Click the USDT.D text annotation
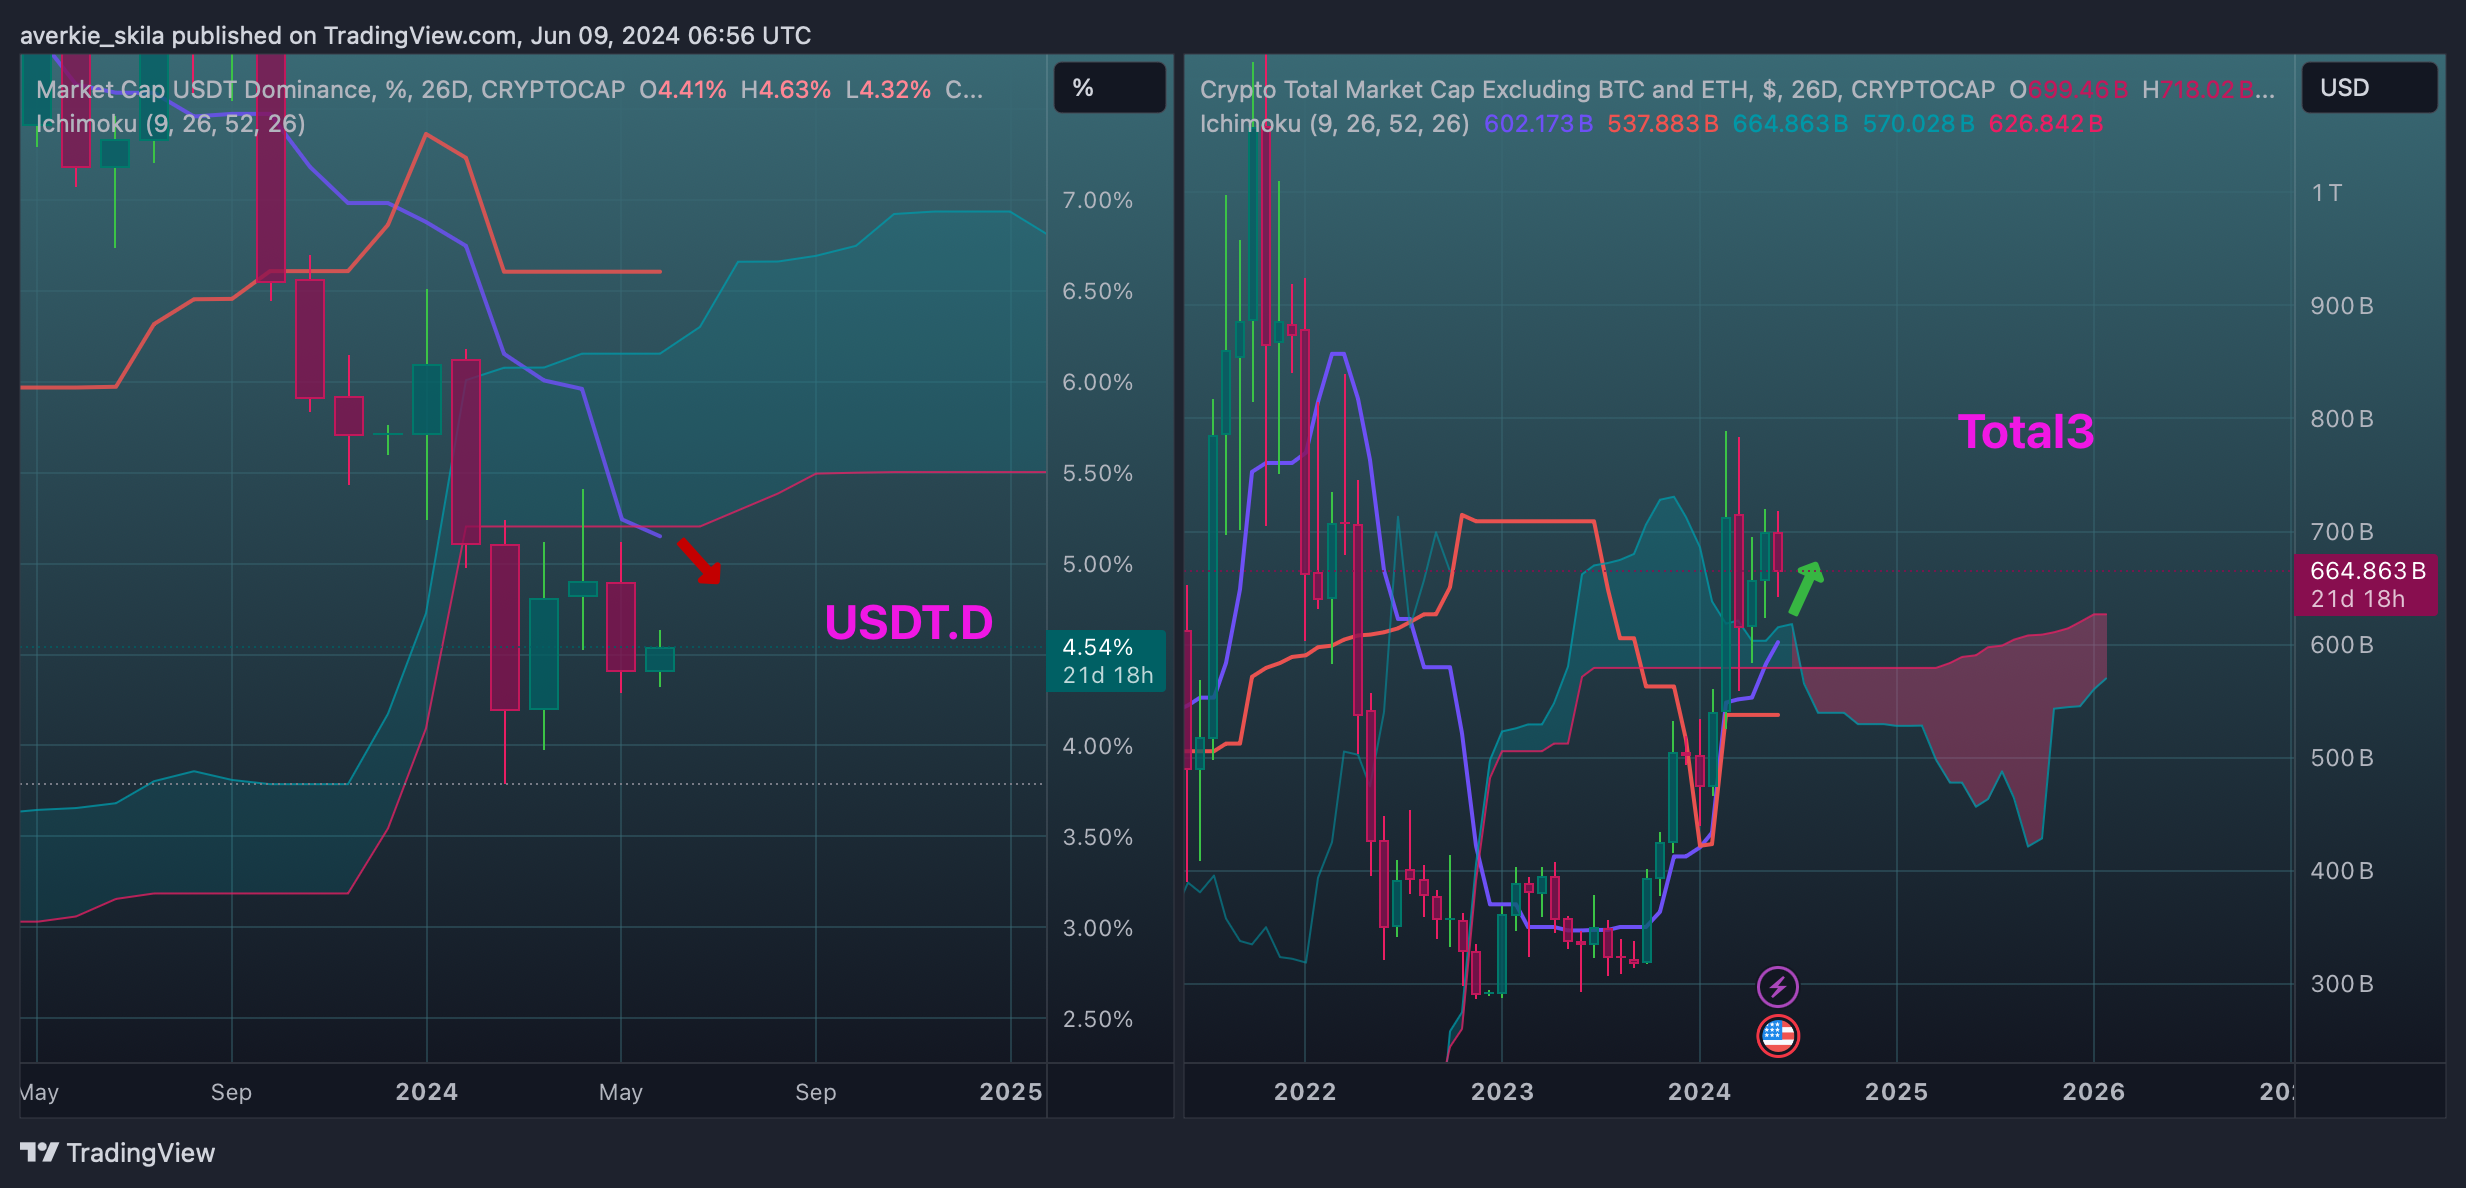The width and height of the screenshot is (2466, 1188). [908, 623]
